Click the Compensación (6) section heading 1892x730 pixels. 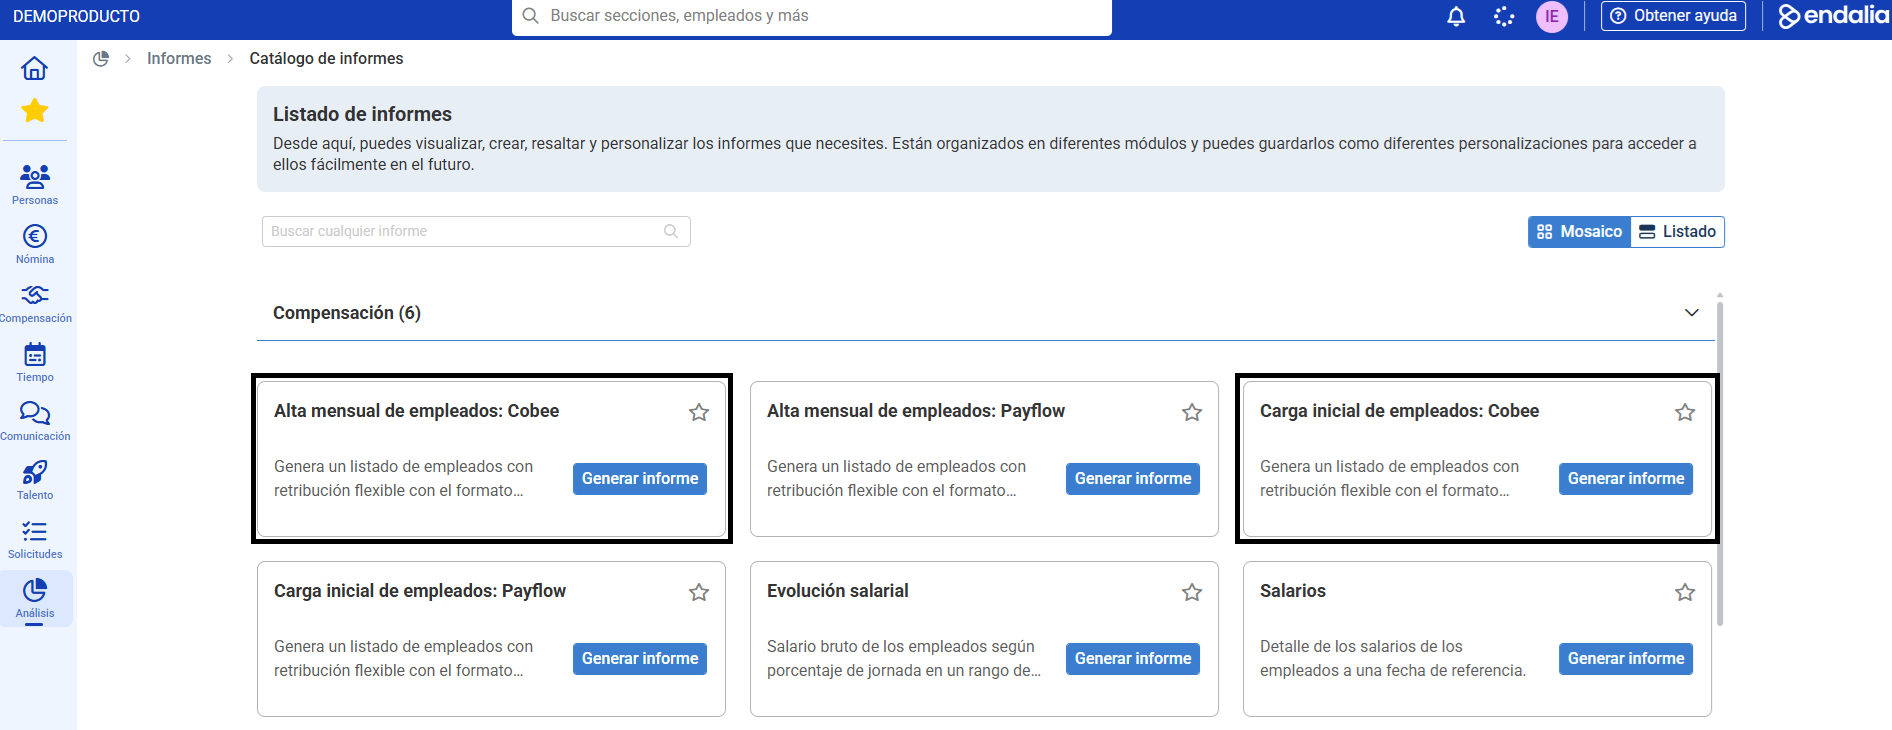tap(347, 313)
